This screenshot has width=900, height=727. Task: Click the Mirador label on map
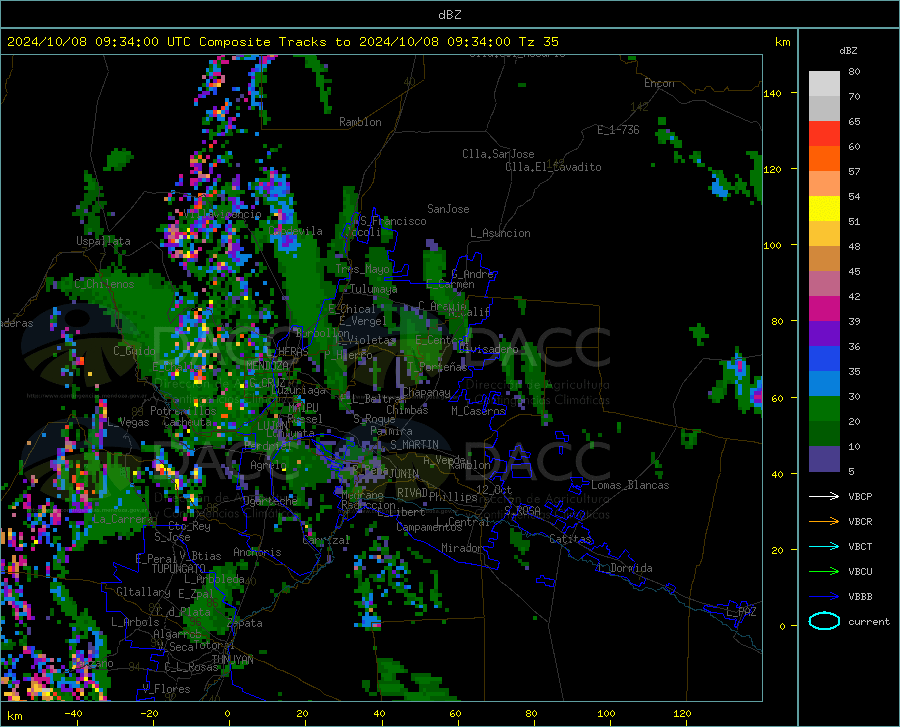[462, 548]
